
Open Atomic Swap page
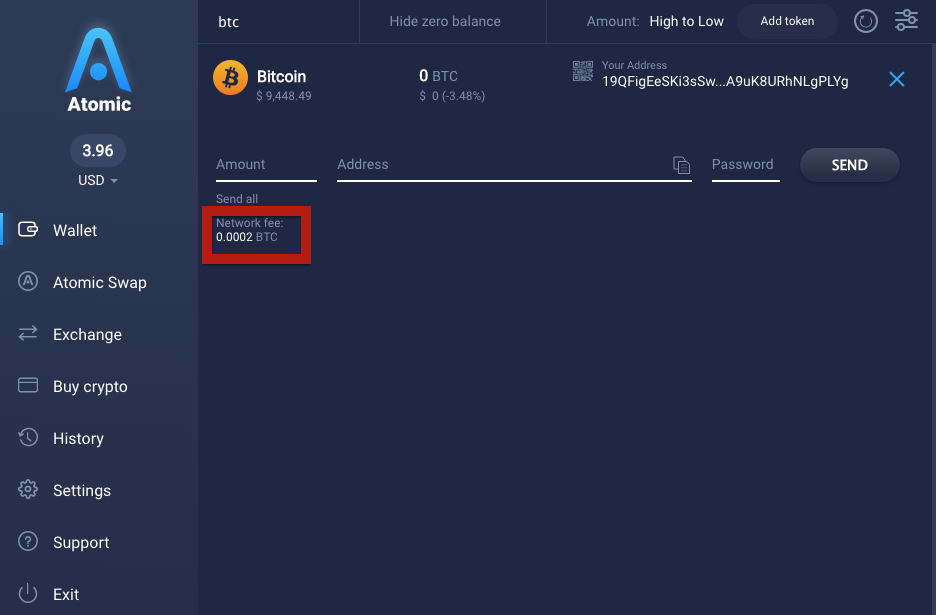(100, 282)
